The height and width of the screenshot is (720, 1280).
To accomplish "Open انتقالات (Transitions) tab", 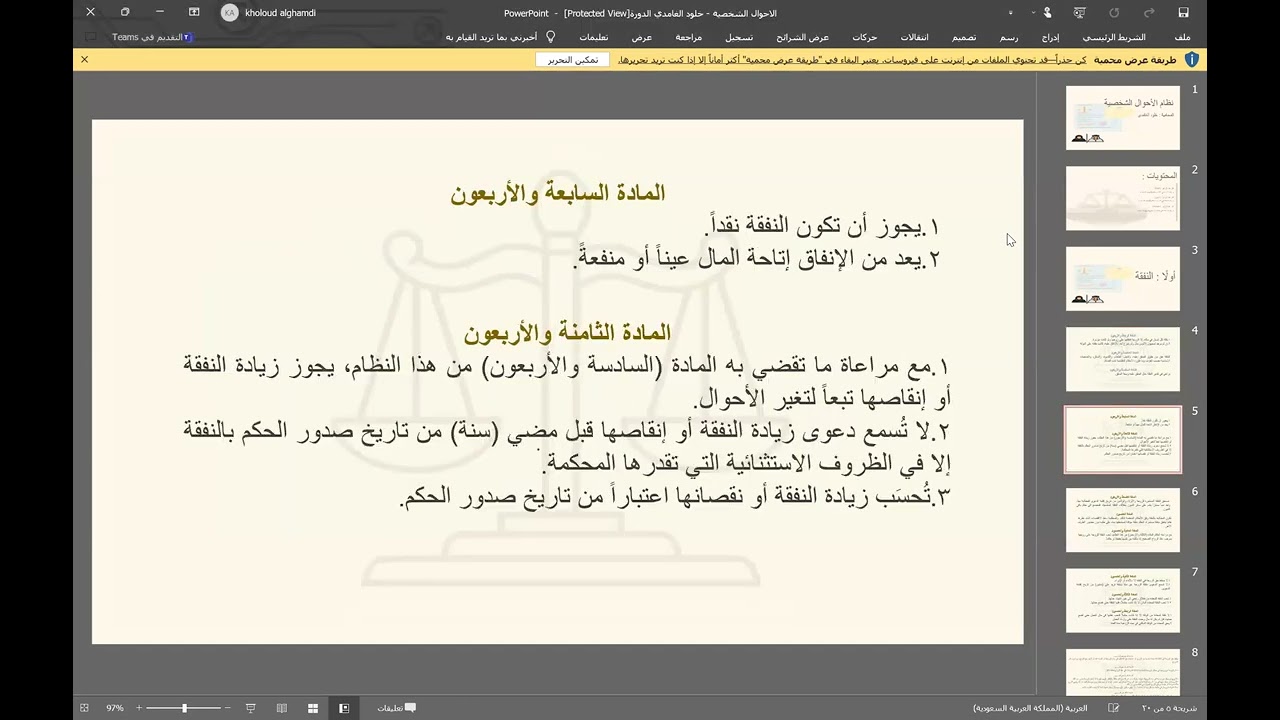I will point(915,37).
